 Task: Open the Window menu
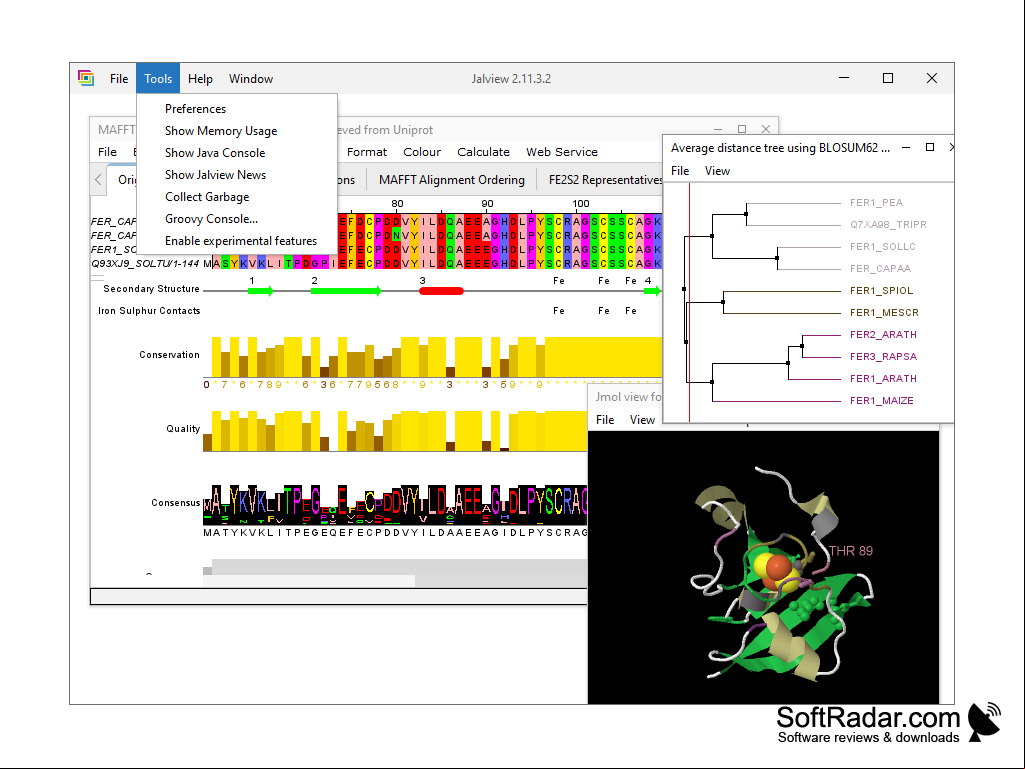click(x=251, y=78)
